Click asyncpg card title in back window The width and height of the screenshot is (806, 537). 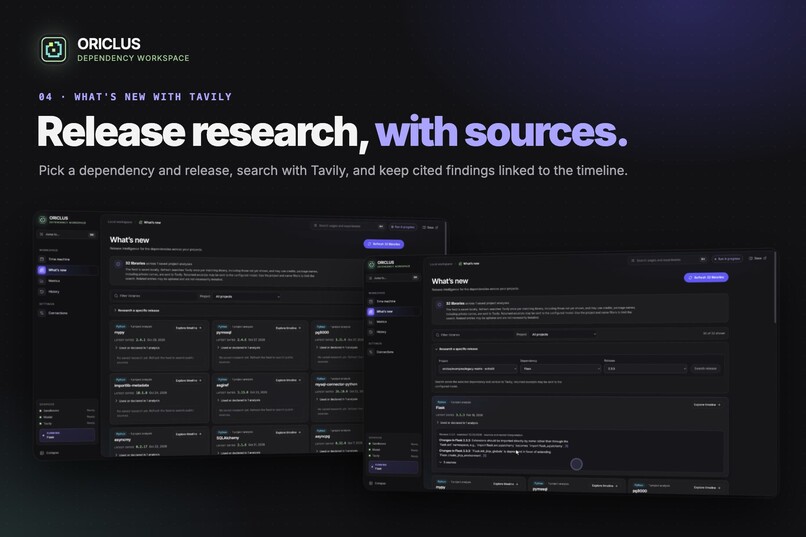[323, 436]
